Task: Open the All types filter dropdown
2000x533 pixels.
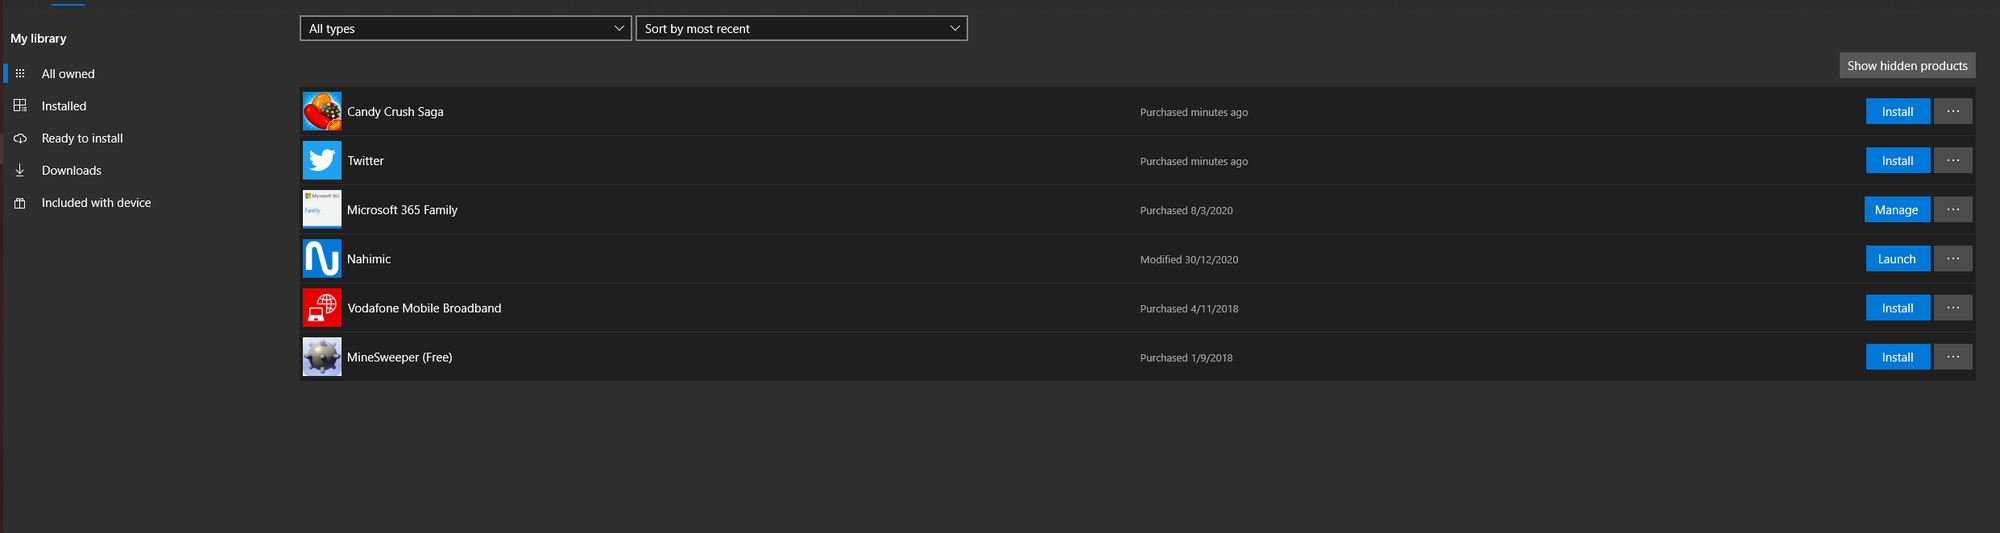Action: click(x=466, y=28)
